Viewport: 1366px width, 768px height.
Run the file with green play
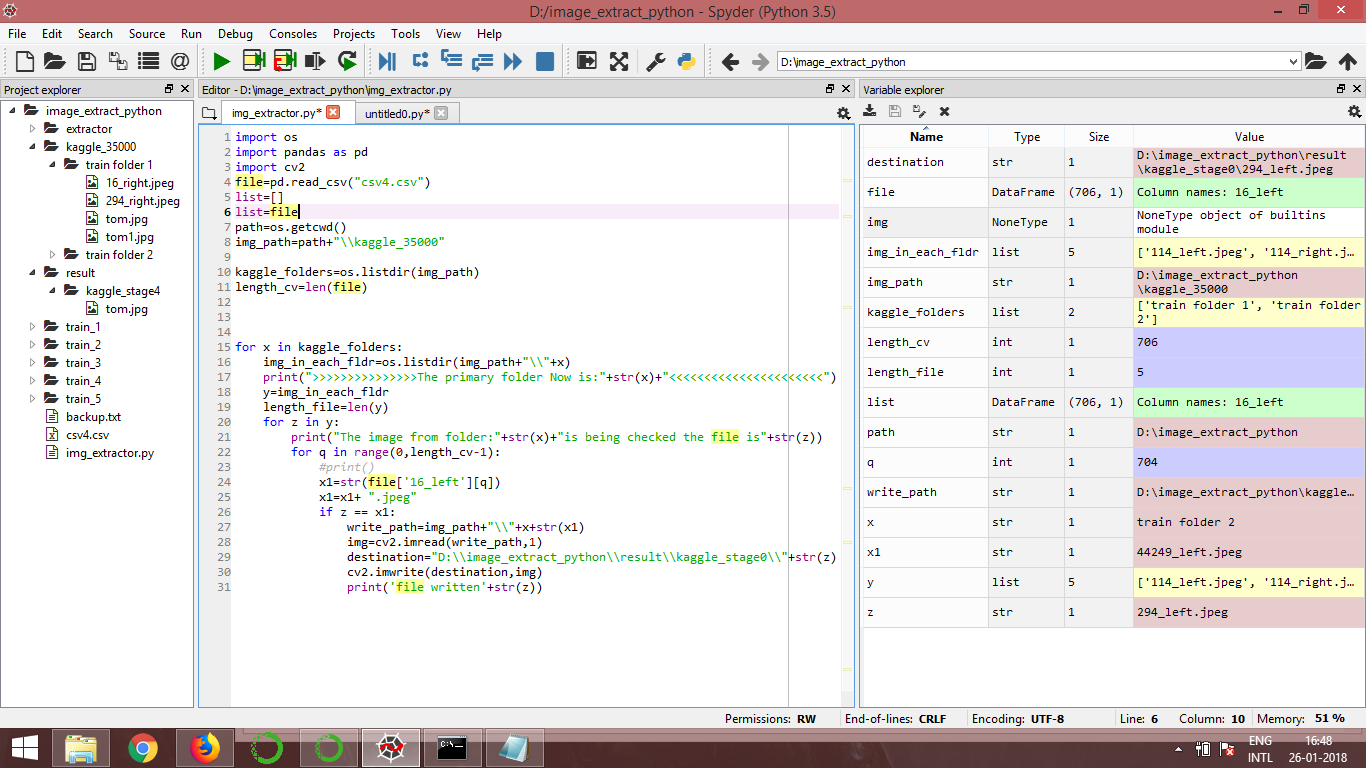point(221,62)
